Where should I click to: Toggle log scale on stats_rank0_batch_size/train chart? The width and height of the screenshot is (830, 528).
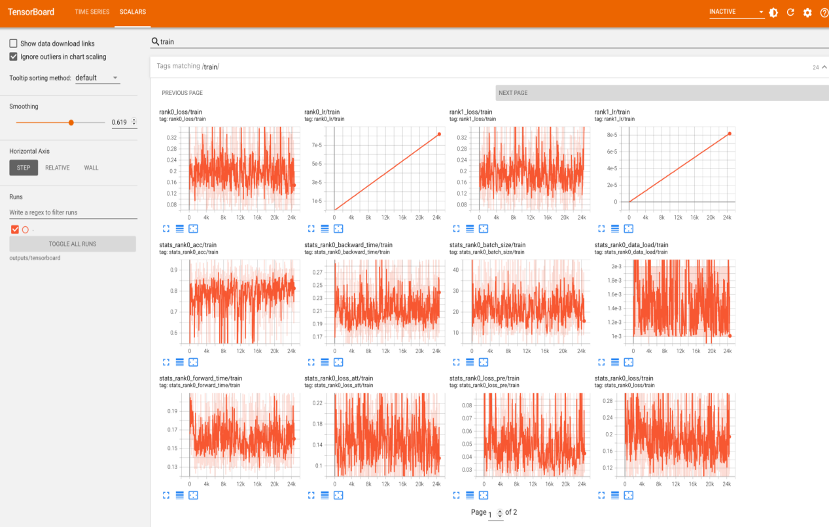(470, 362)
